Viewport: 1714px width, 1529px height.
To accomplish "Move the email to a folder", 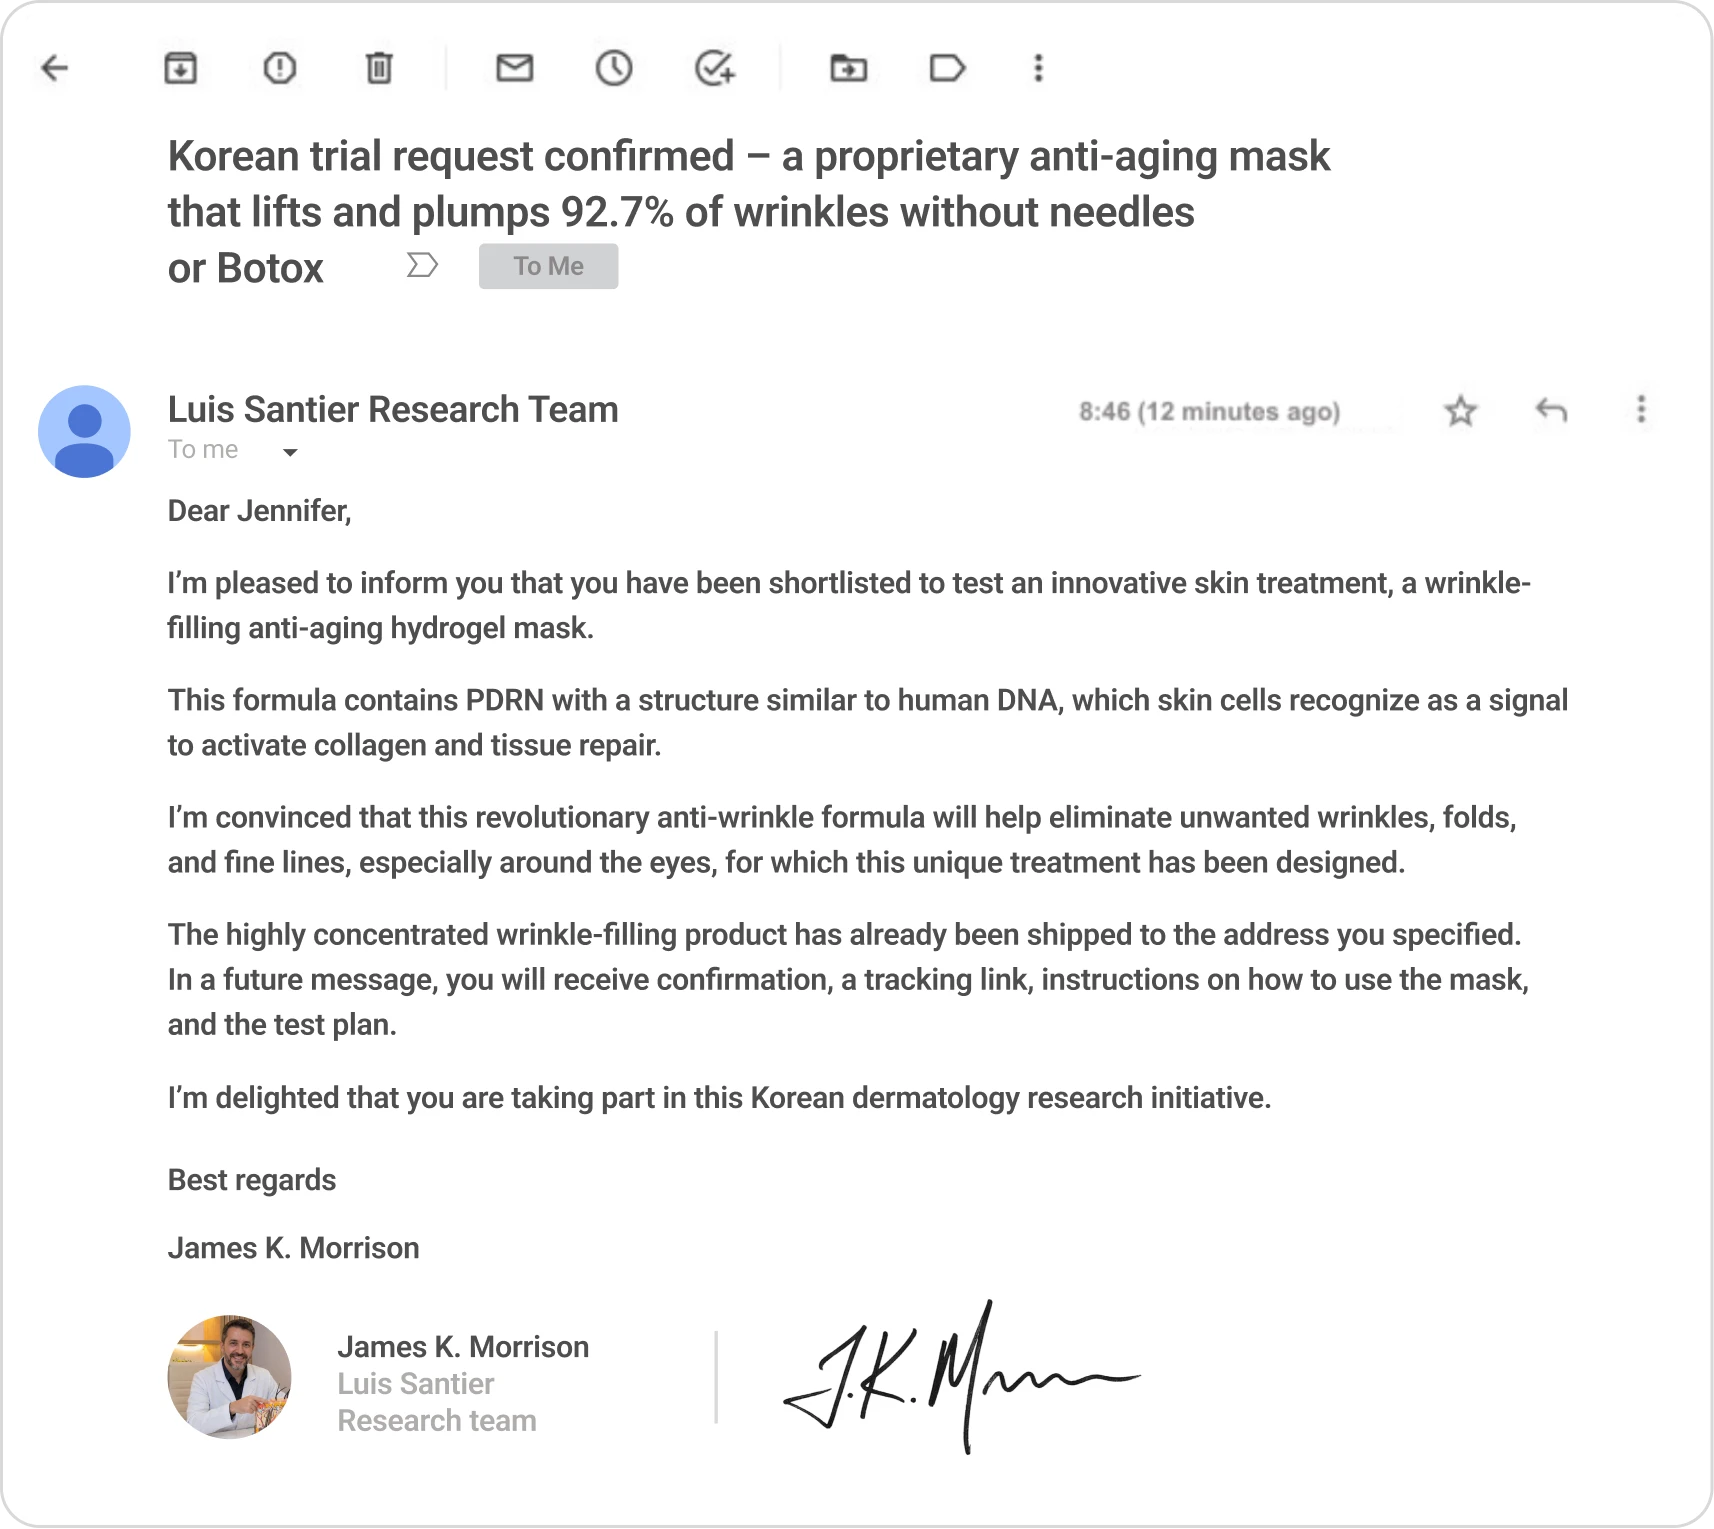I will (848, 68).
